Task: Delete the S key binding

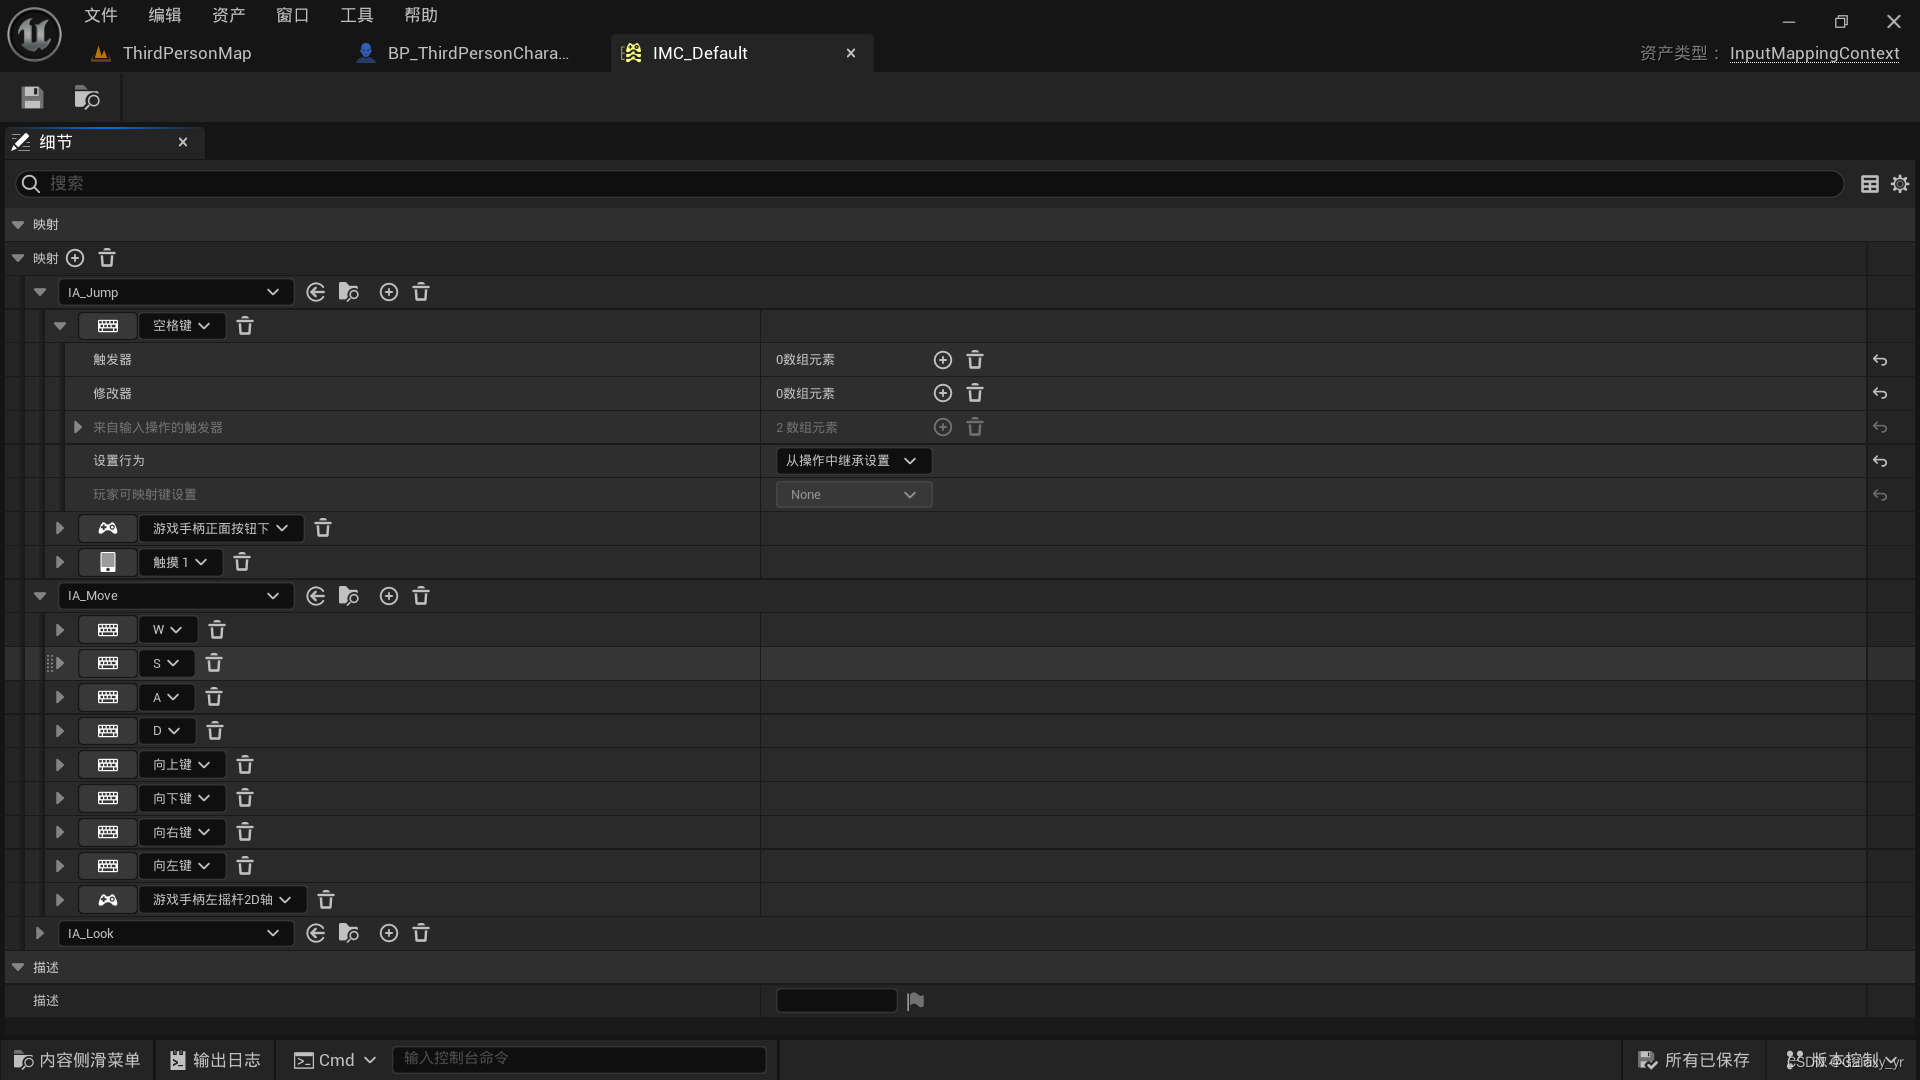Action: click(214, 663)
